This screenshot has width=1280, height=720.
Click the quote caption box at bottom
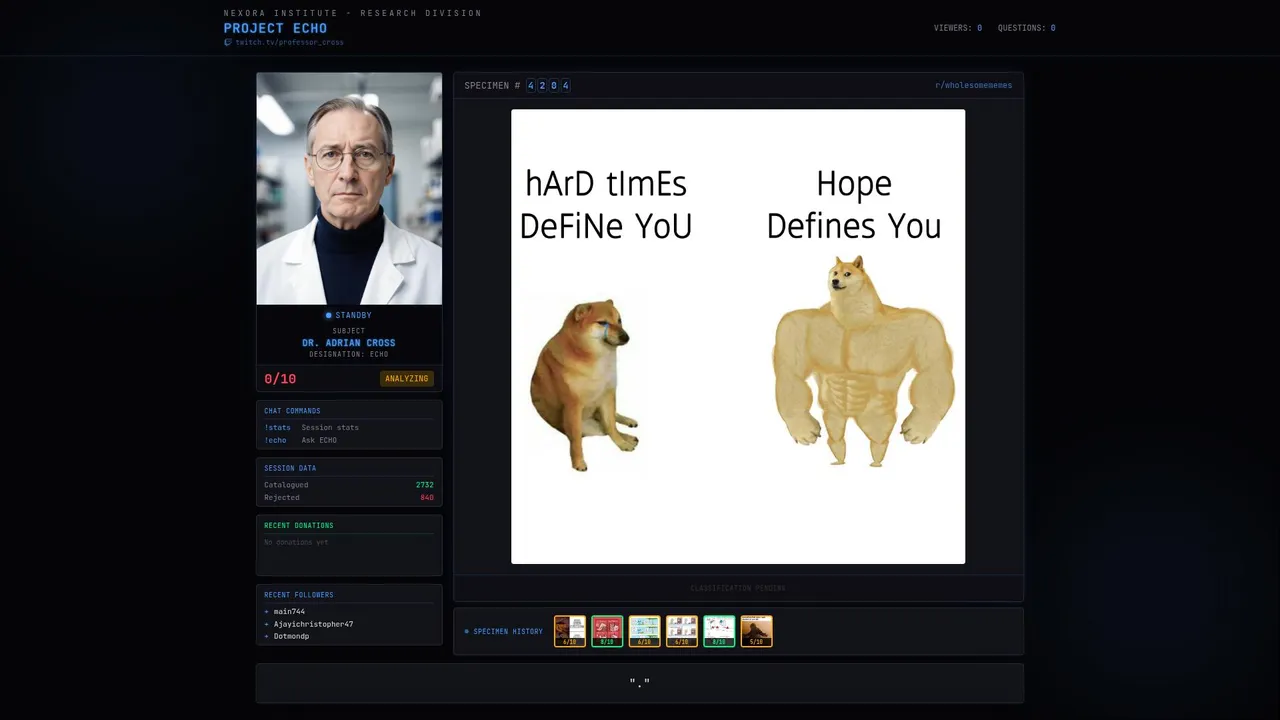640,683
